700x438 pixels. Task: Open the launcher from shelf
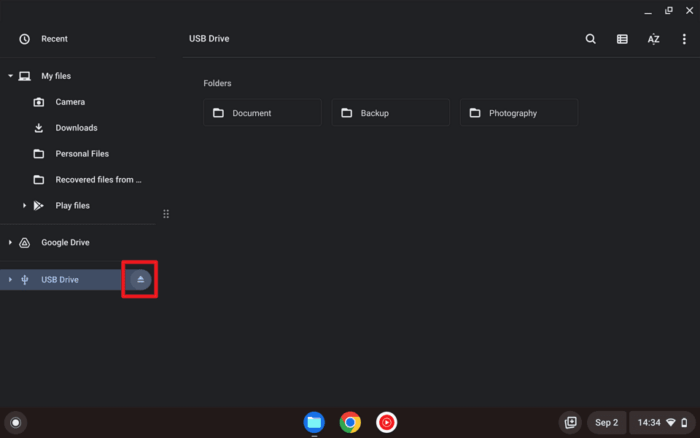pos(16,422)
